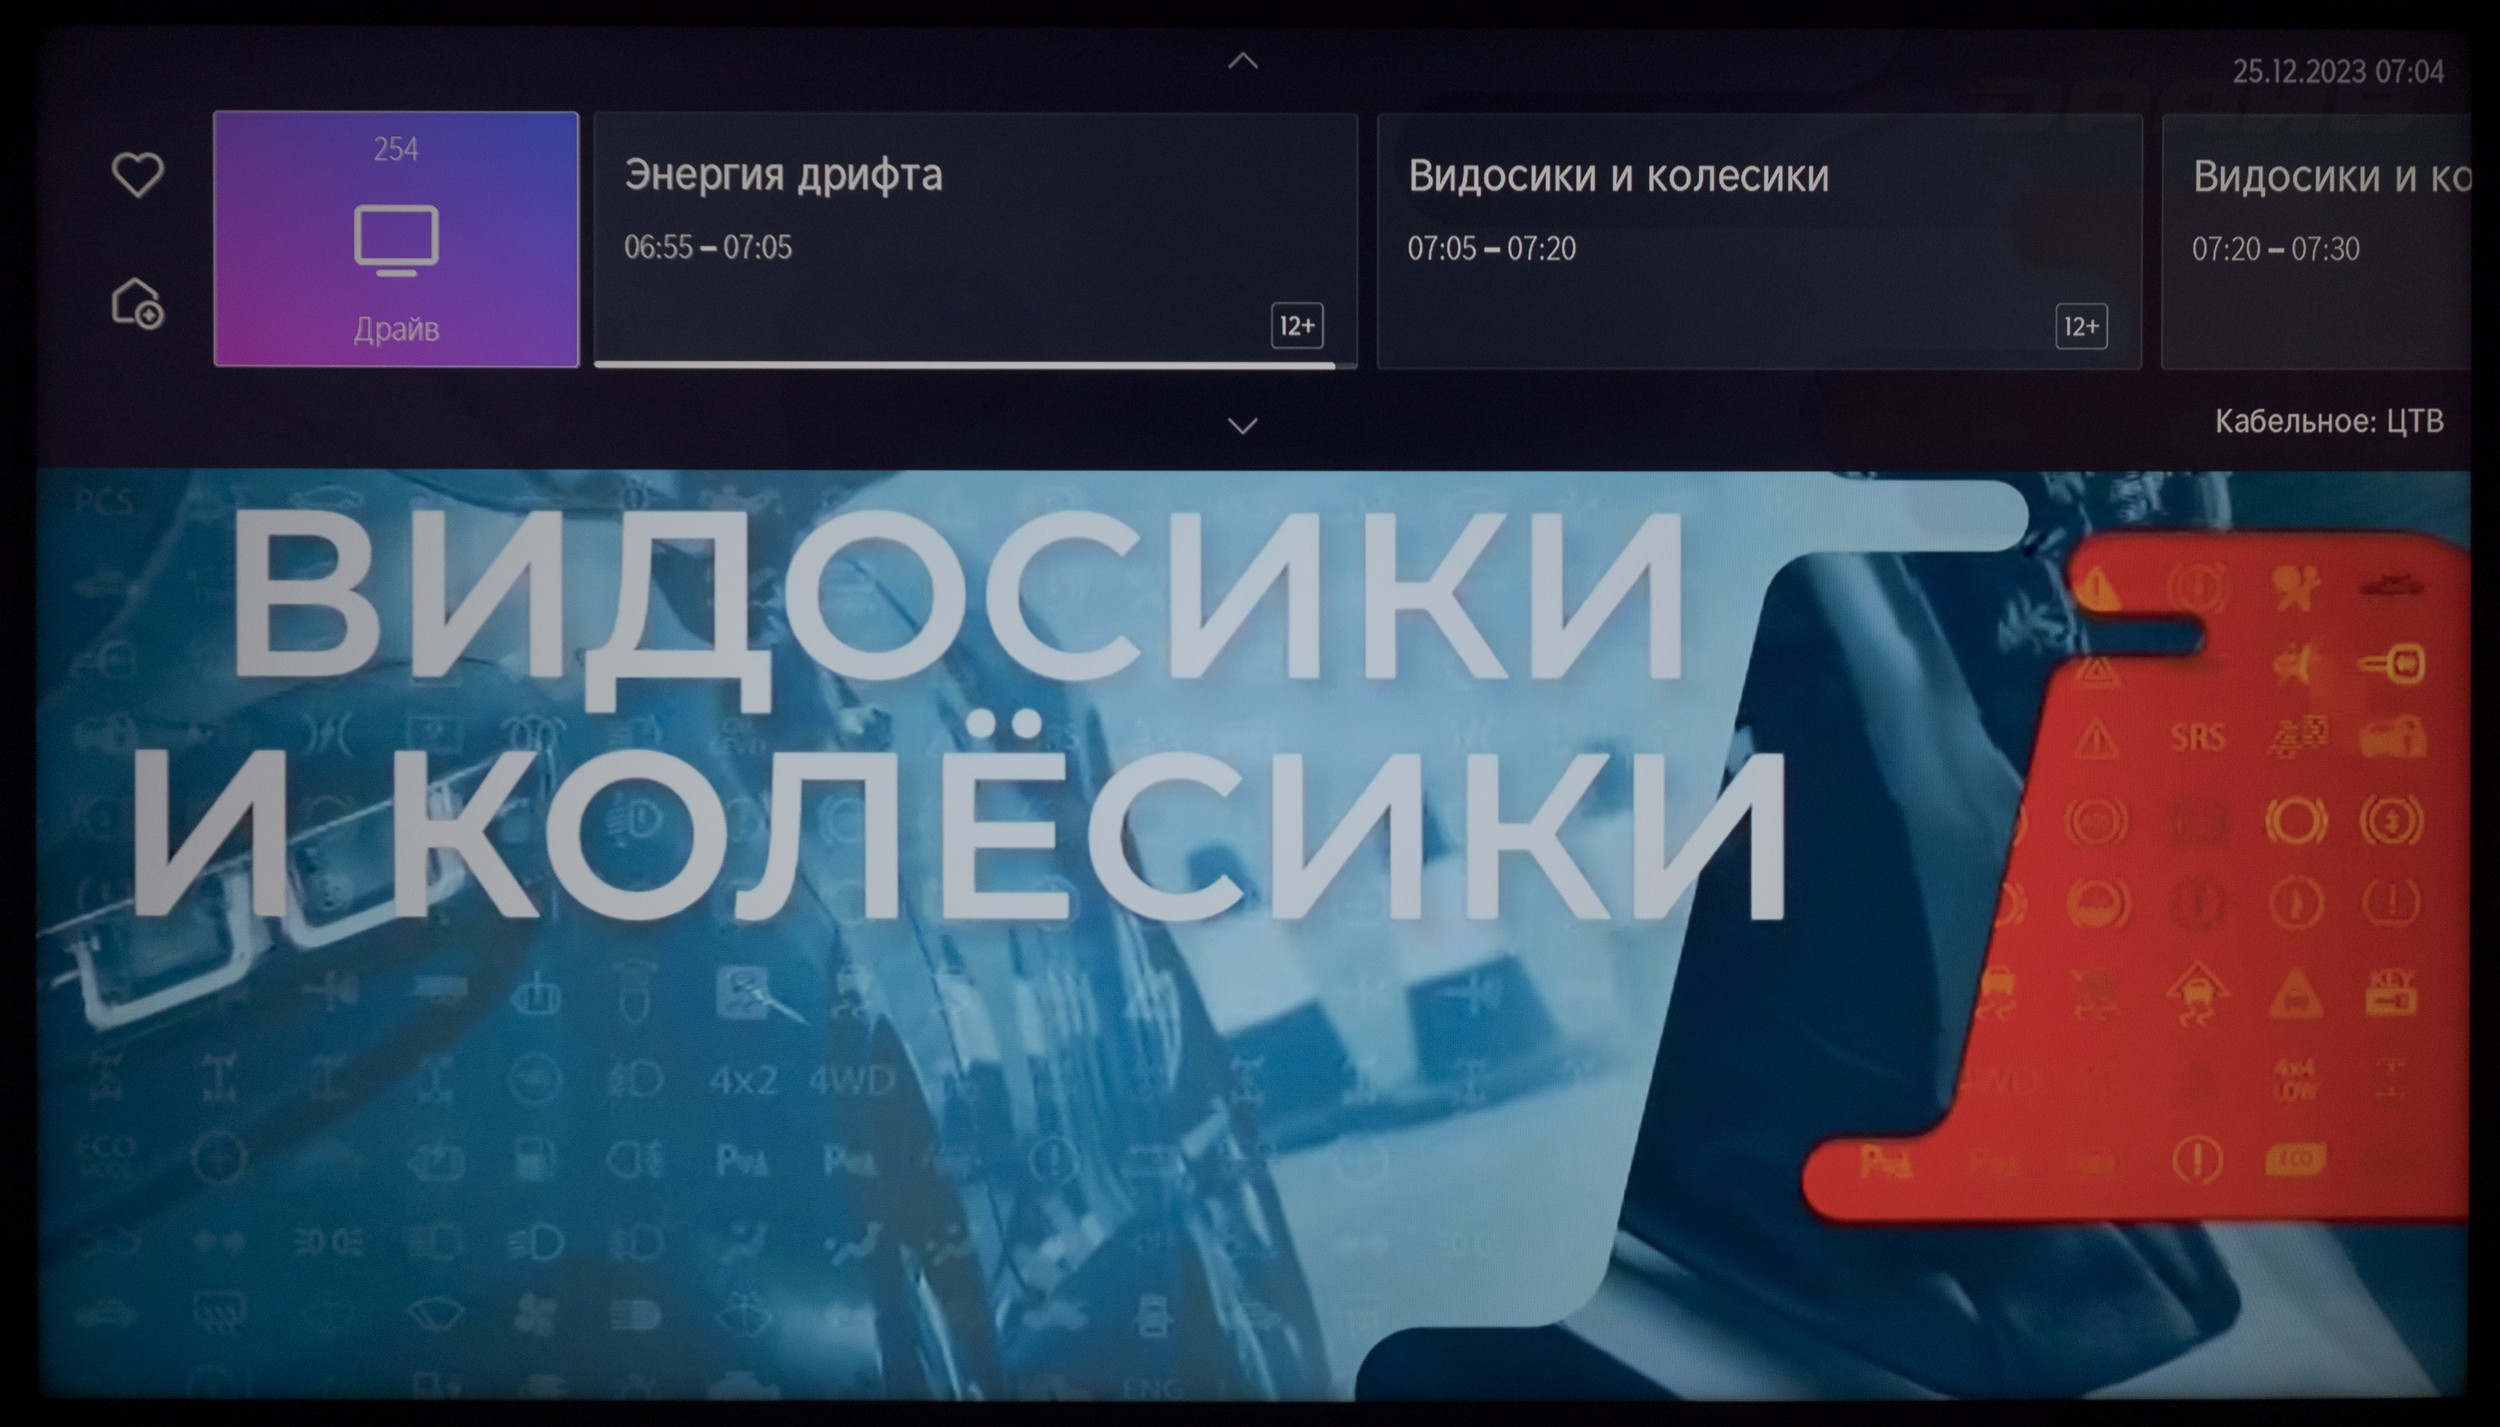2500x1427 pixels.
Task: Click the 06:55 – 07:05 time slot
Action: coord(708,248)
